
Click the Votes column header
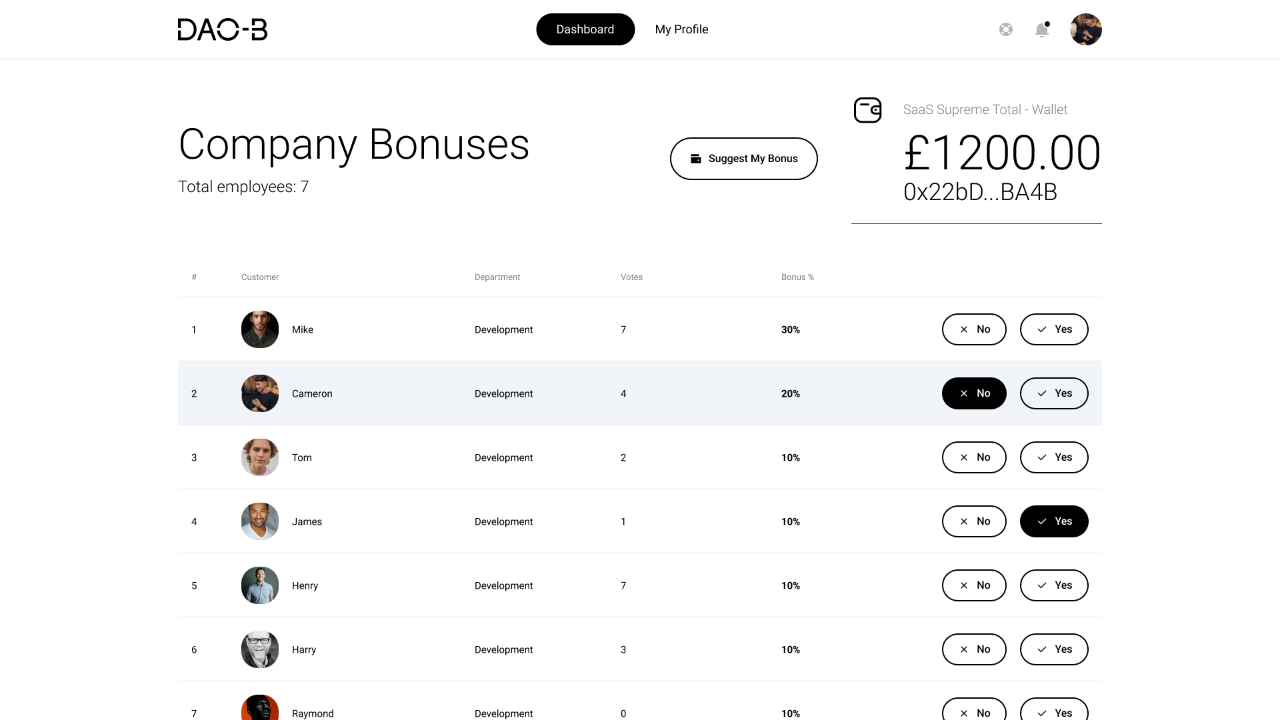(x=631, y=277)
